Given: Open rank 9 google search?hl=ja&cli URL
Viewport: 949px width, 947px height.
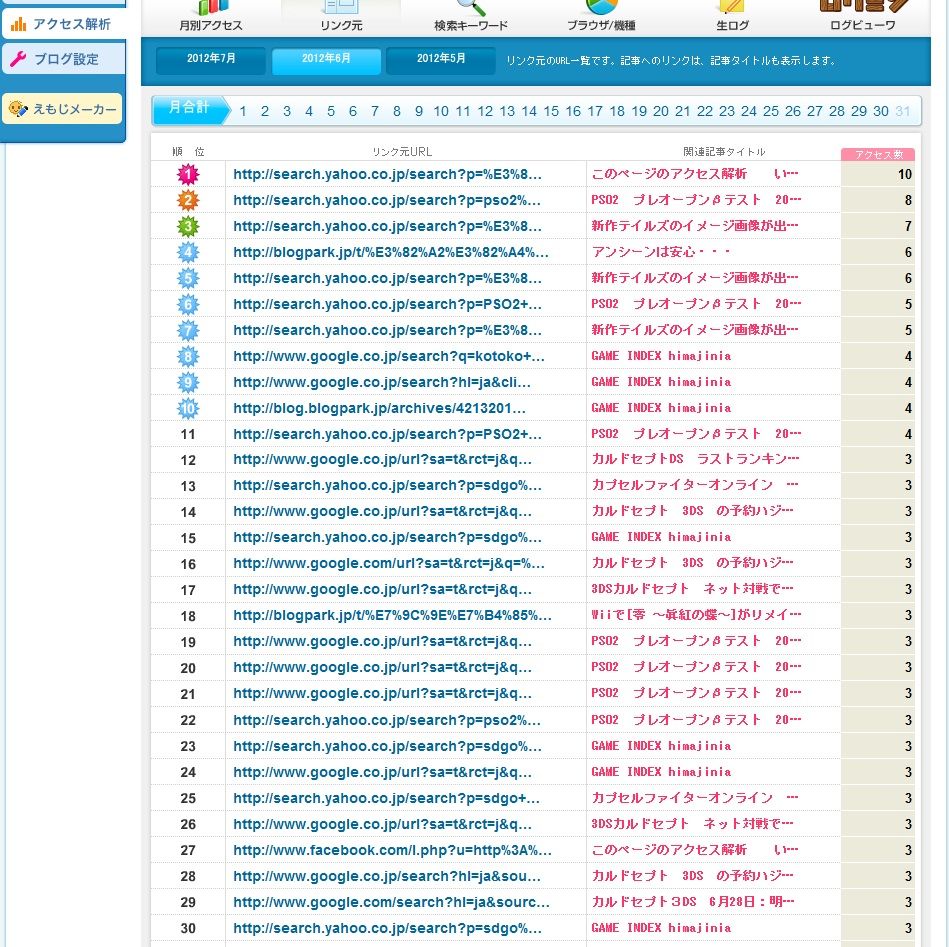Looking at the screenshot, I should click(382, 382).
